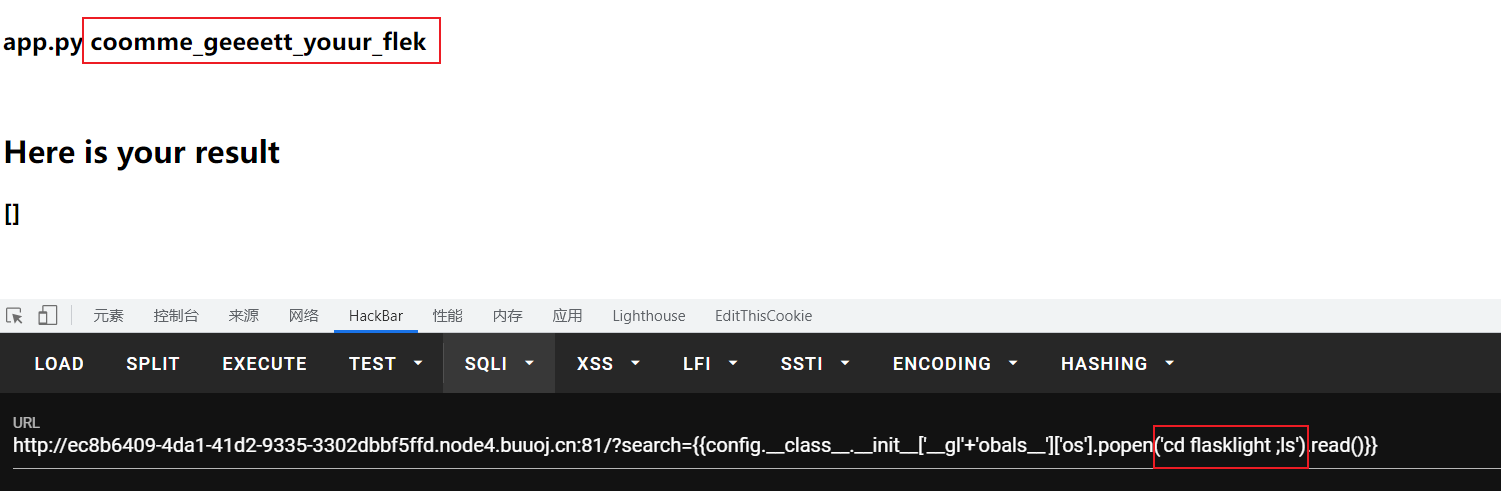Toggle the device toolbar icon
The width and height of the screenshot is (1501, 491).
pos(47,316)
